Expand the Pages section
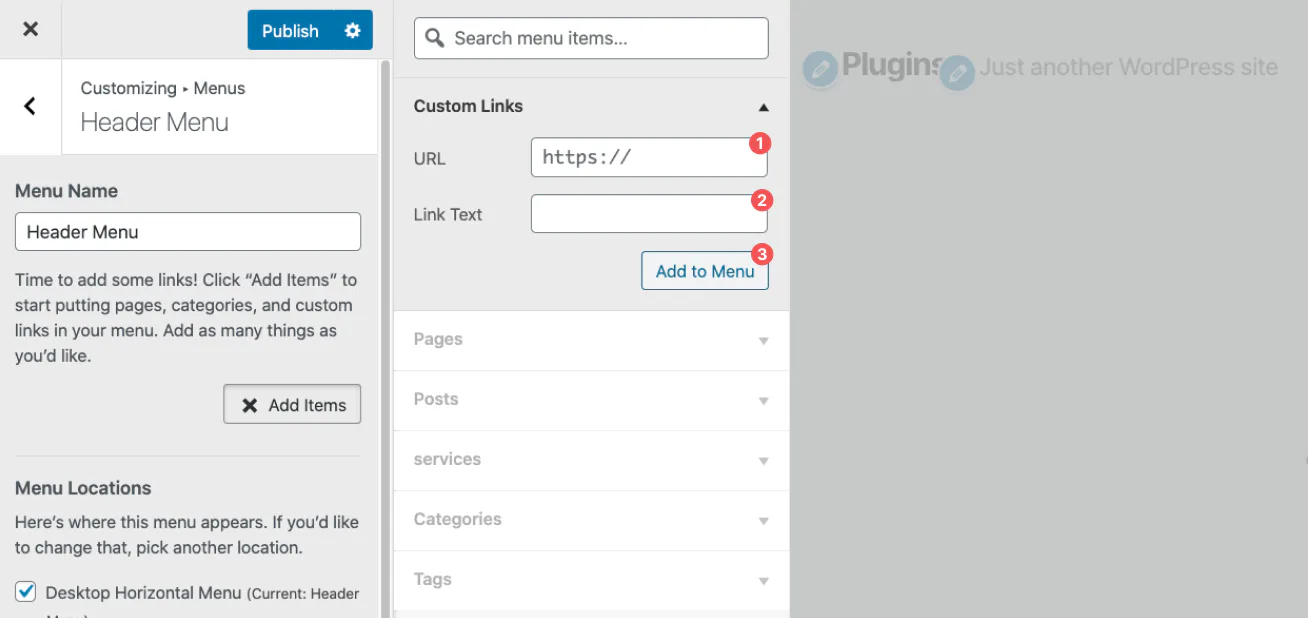1308x618 pixels. (x=591, y=340)
